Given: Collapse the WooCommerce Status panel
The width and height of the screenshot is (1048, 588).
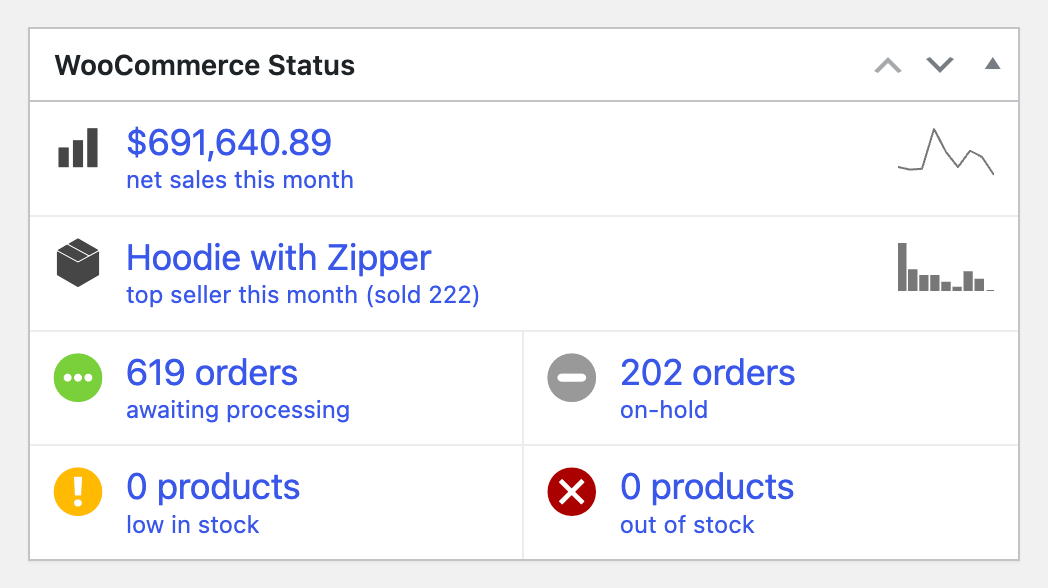Looking at the screenshot, I should point(992,65).
